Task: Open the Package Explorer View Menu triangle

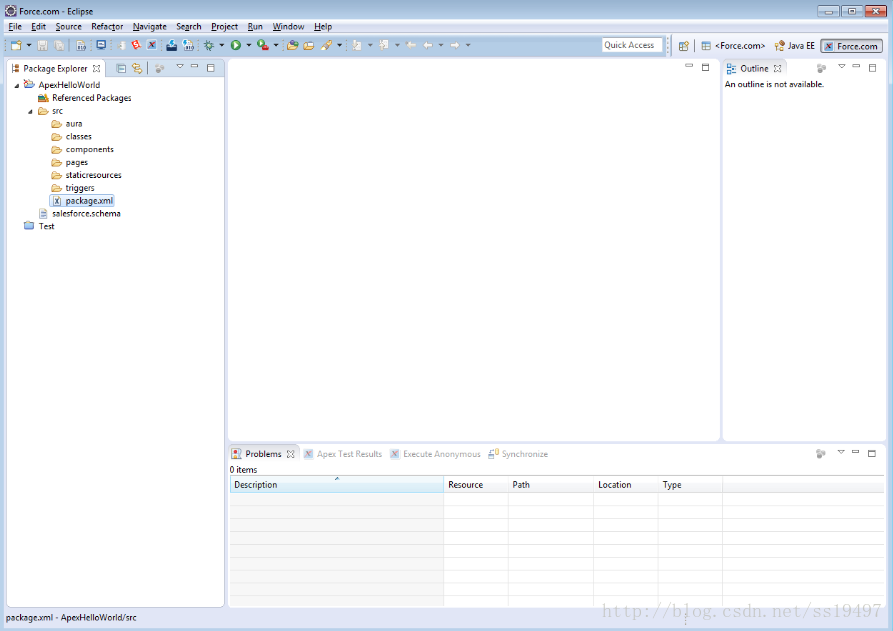Action: pos(180,67)
